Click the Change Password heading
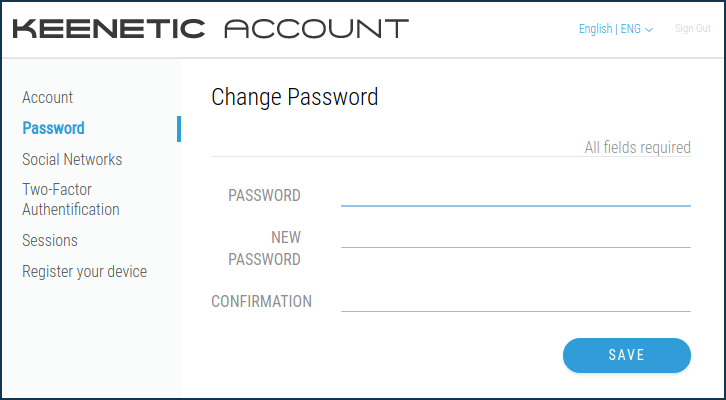 coord(295,98)
